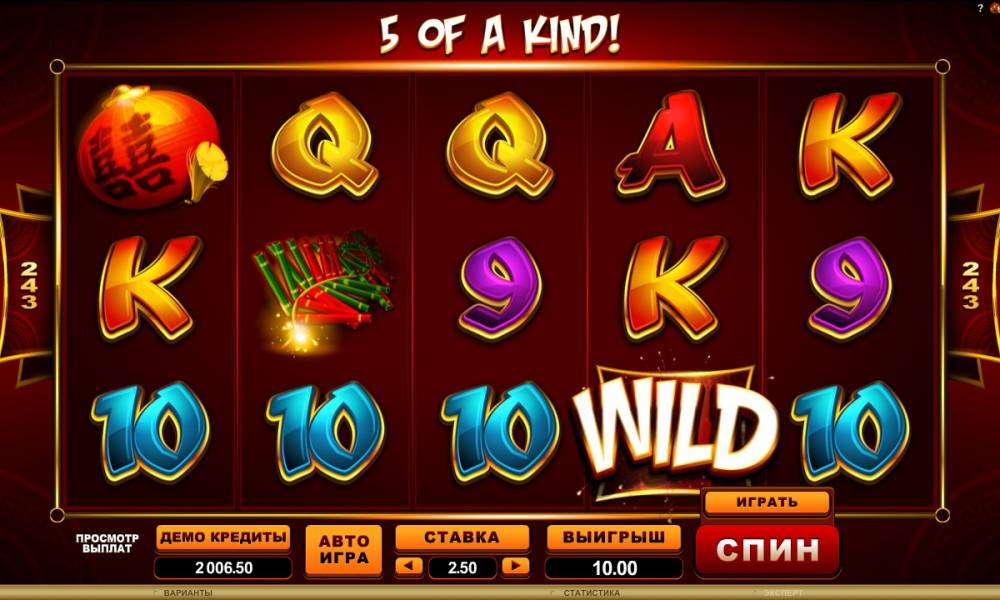Click the red A symbol
1000x600 pixels.
(x=671, y=145)
